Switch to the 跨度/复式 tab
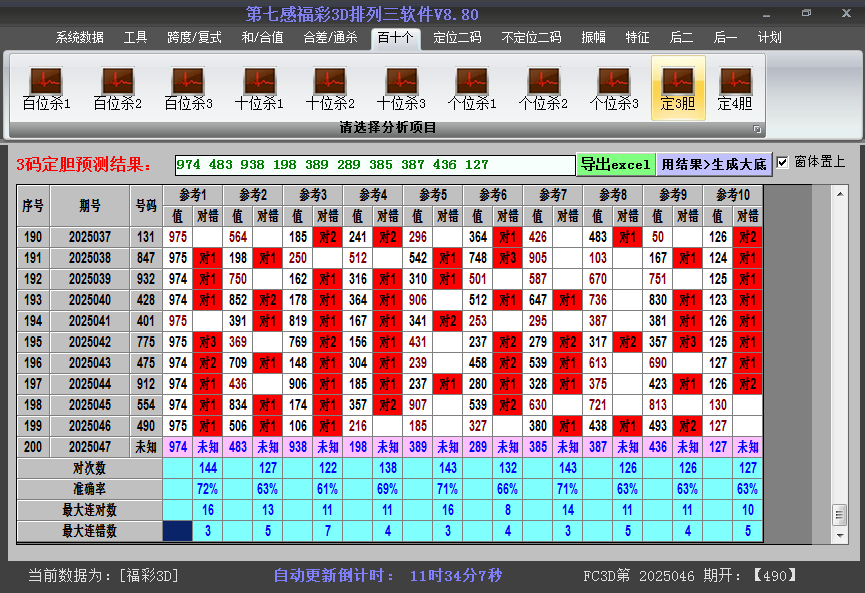 (194, 38)
